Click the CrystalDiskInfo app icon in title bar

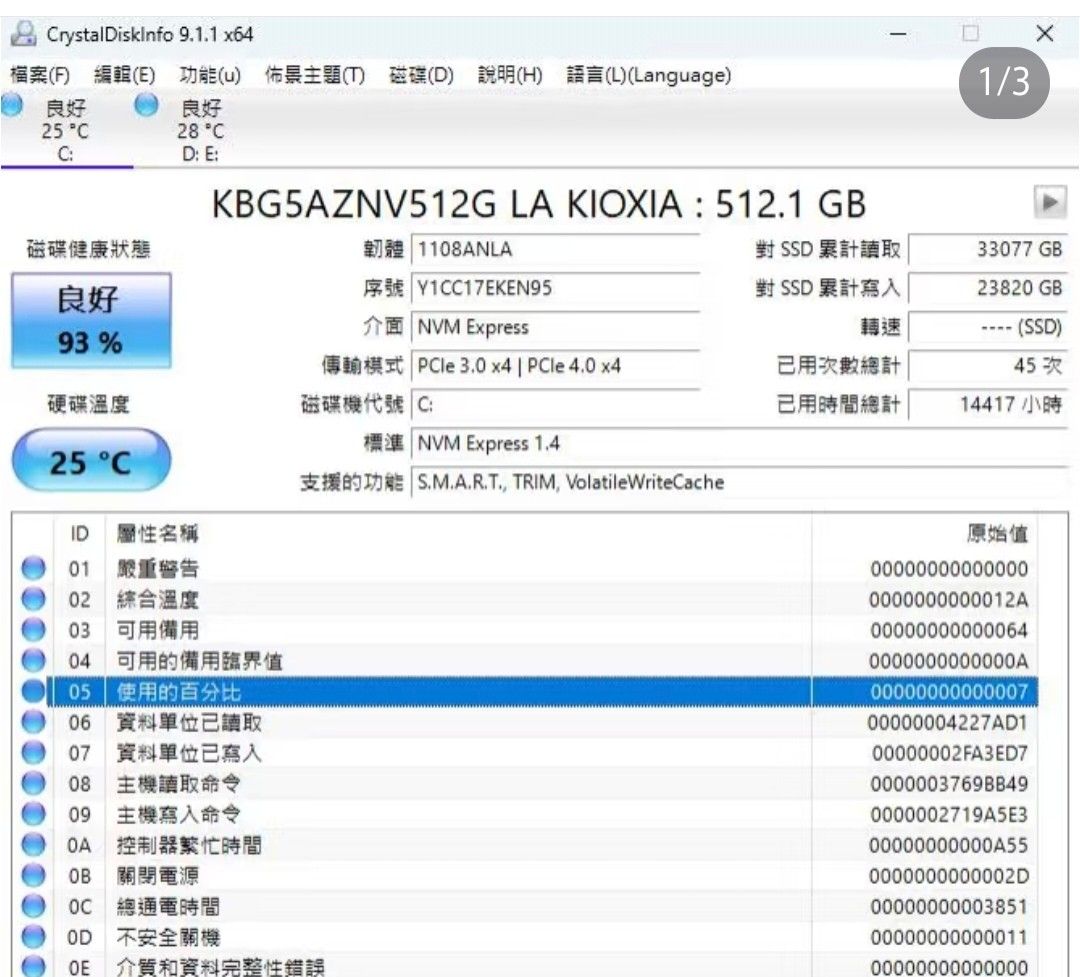pos(23,34)
